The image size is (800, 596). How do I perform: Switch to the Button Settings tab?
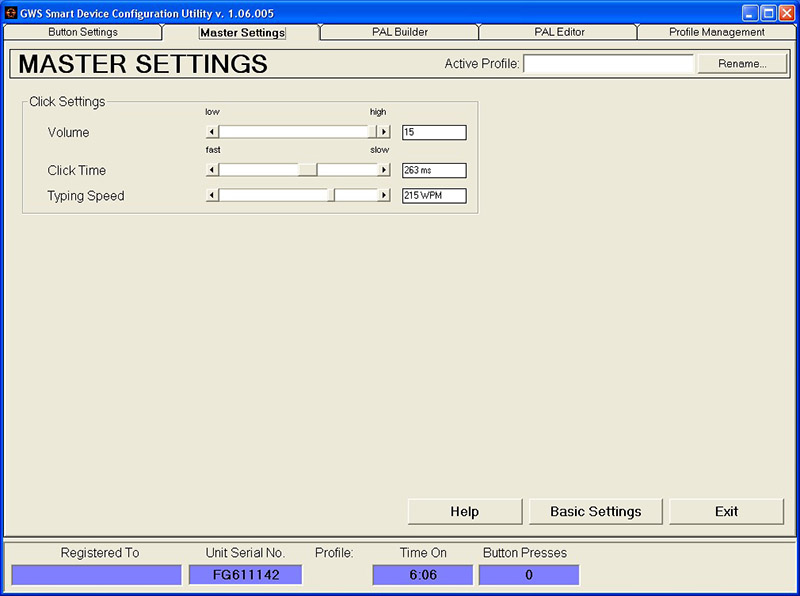pyautogui.click(x=83, y=32)
